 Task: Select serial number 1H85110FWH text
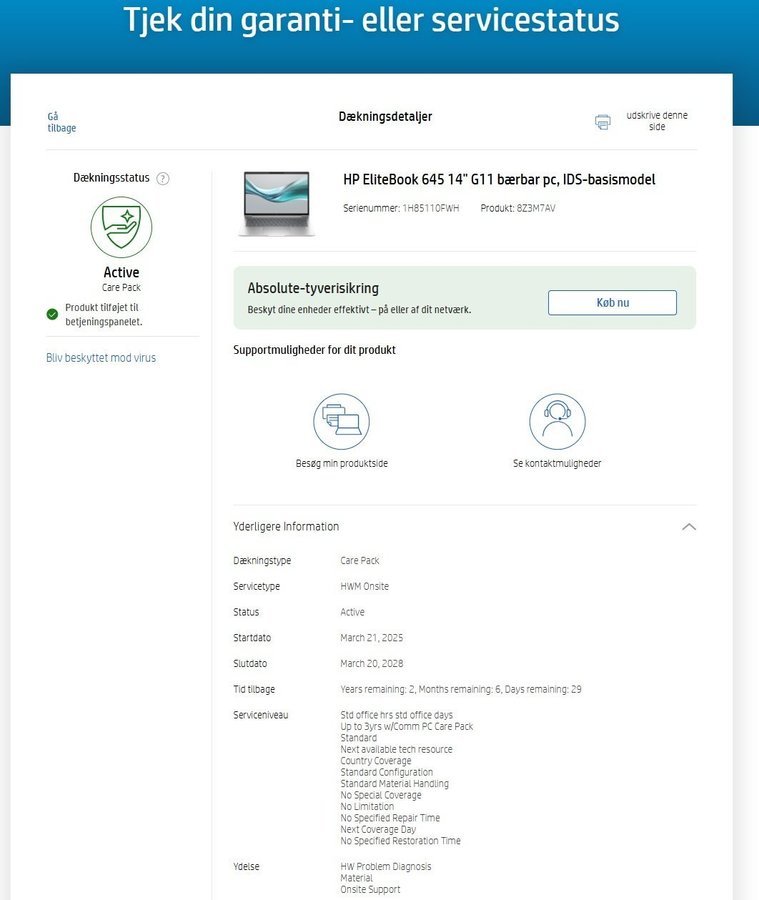point(431,208)
